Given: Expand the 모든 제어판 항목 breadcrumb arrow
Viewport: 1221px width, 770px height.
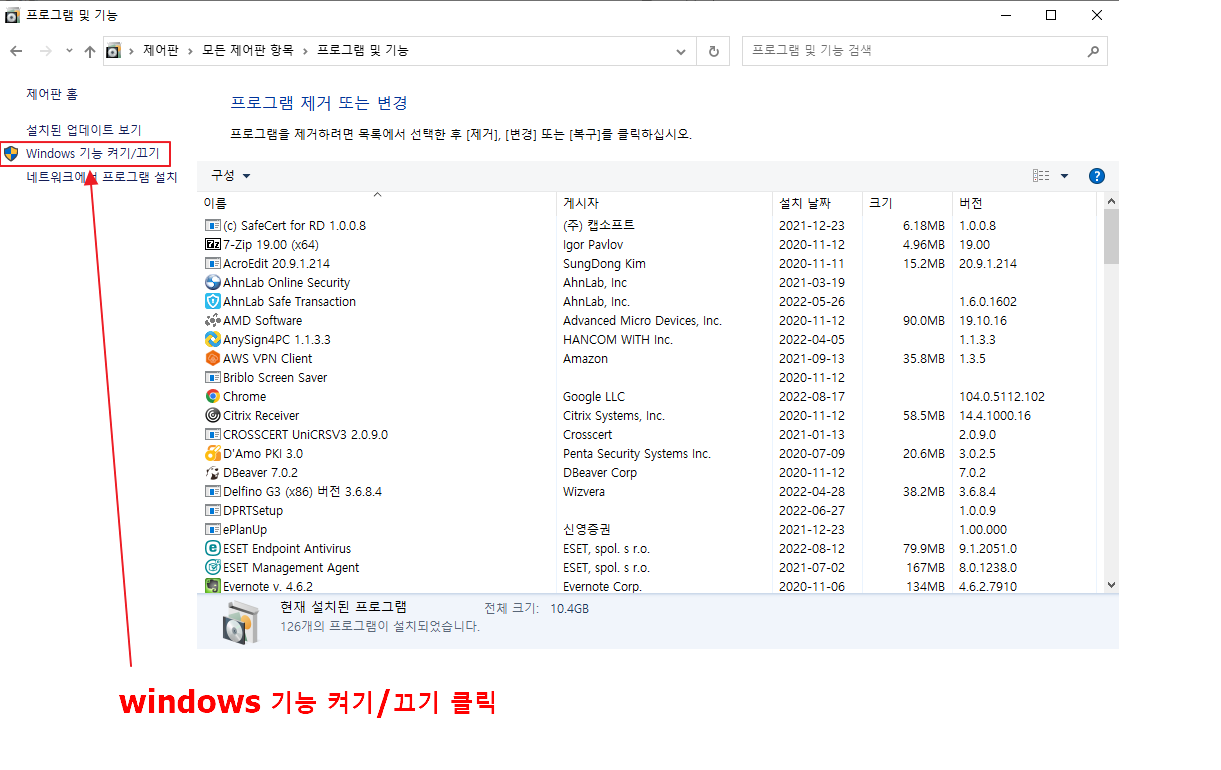Looking at the screenshot, I should click(304, 50).
